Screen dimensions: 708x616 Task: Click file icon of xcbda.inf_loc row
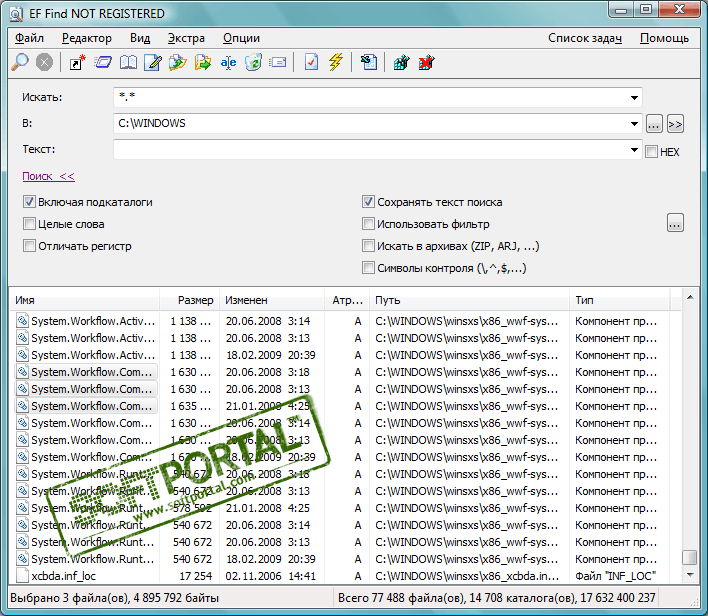click(x=22, y=576)
